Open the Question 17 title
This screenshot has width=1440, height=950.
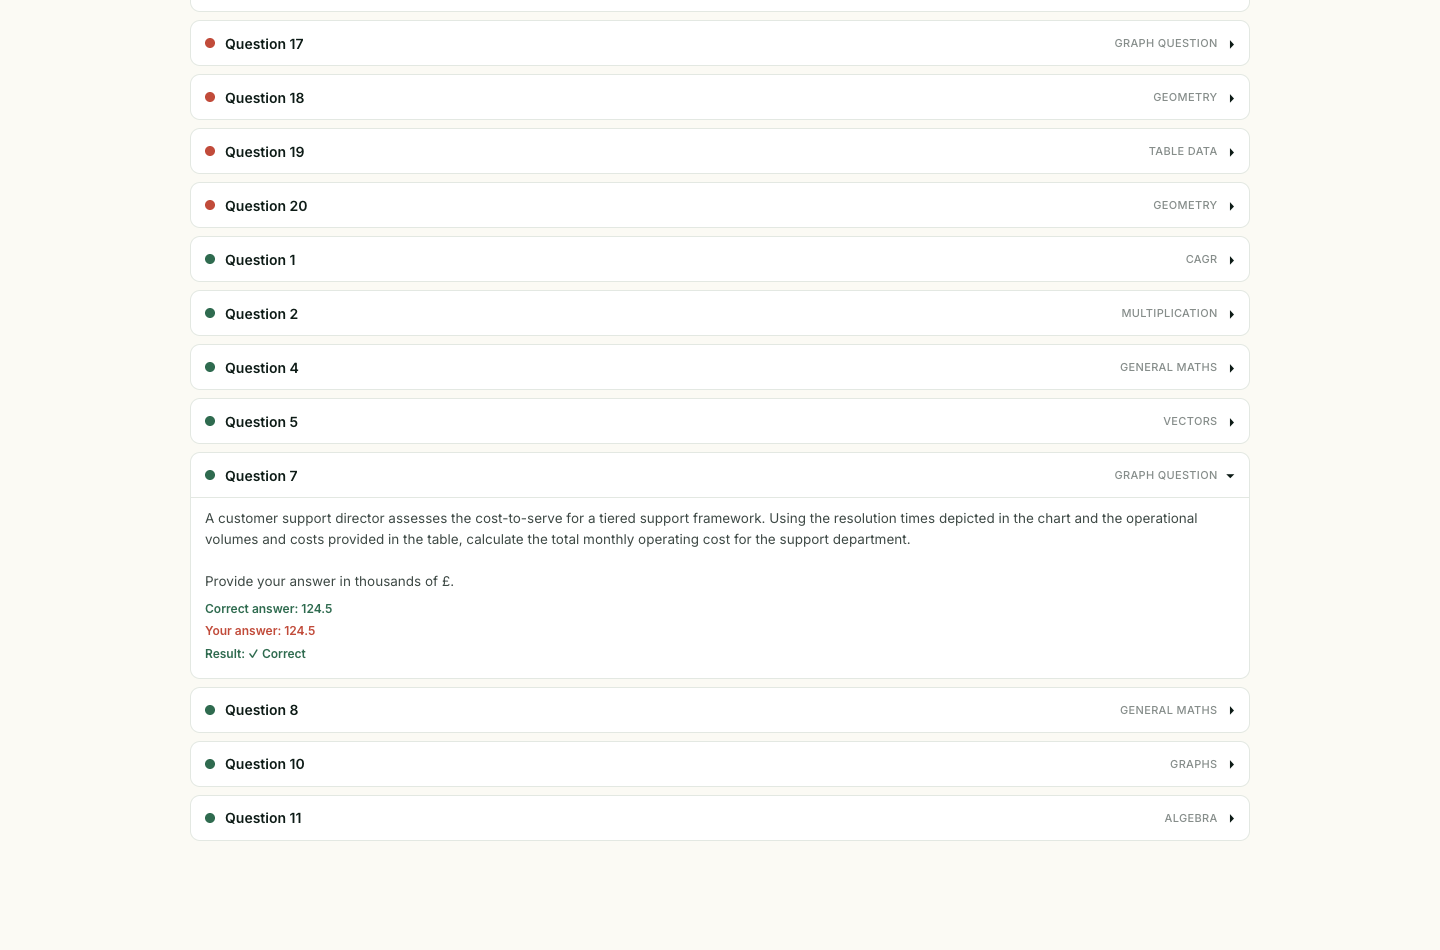pyautogui.click(x=264, y=44)
